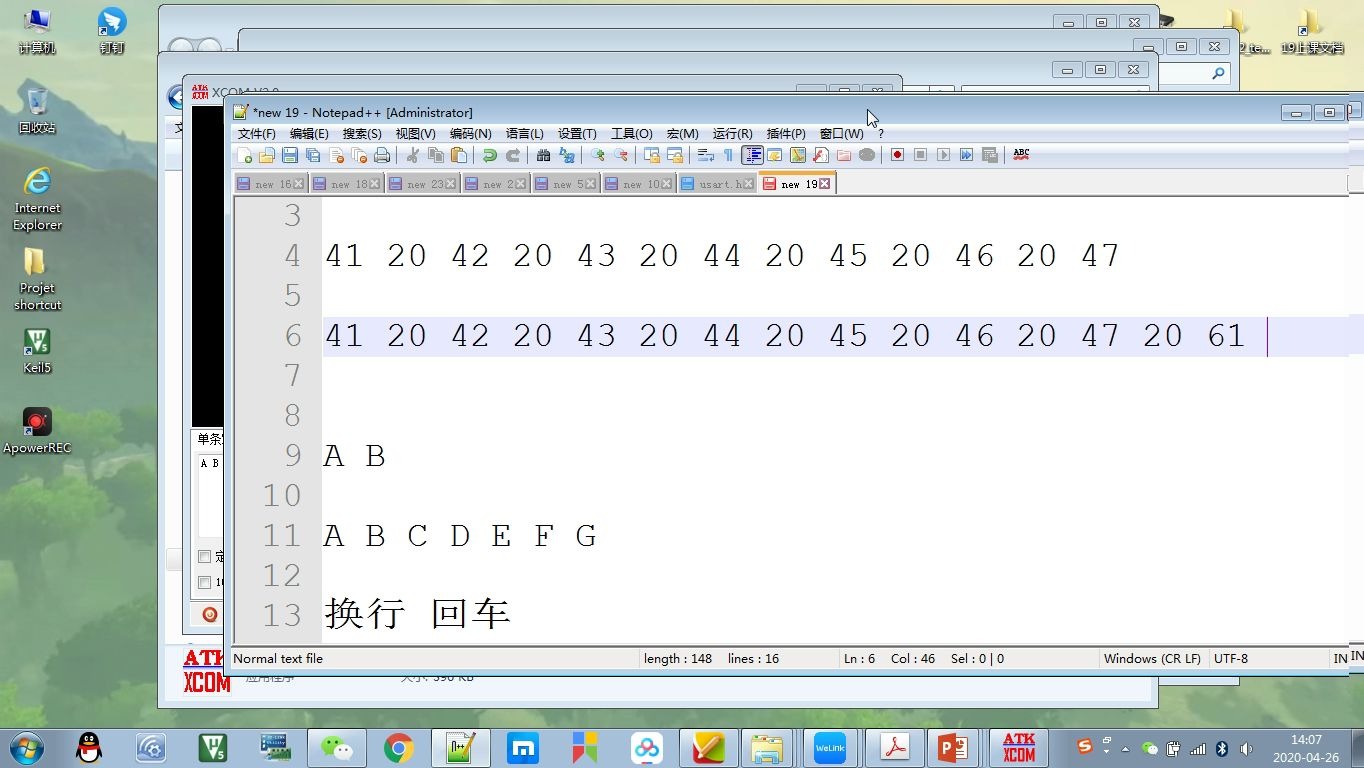Screen dimensions: 1364x768
Task: Click the red round button in XCOM panel
Action: [x=210, y=614]
